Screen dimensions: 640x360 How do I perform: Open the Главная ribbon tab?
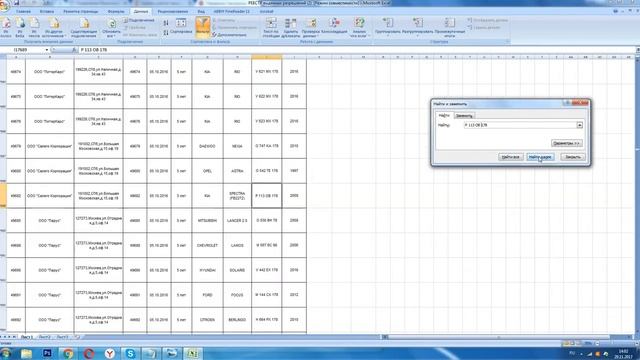coord(23,11)
